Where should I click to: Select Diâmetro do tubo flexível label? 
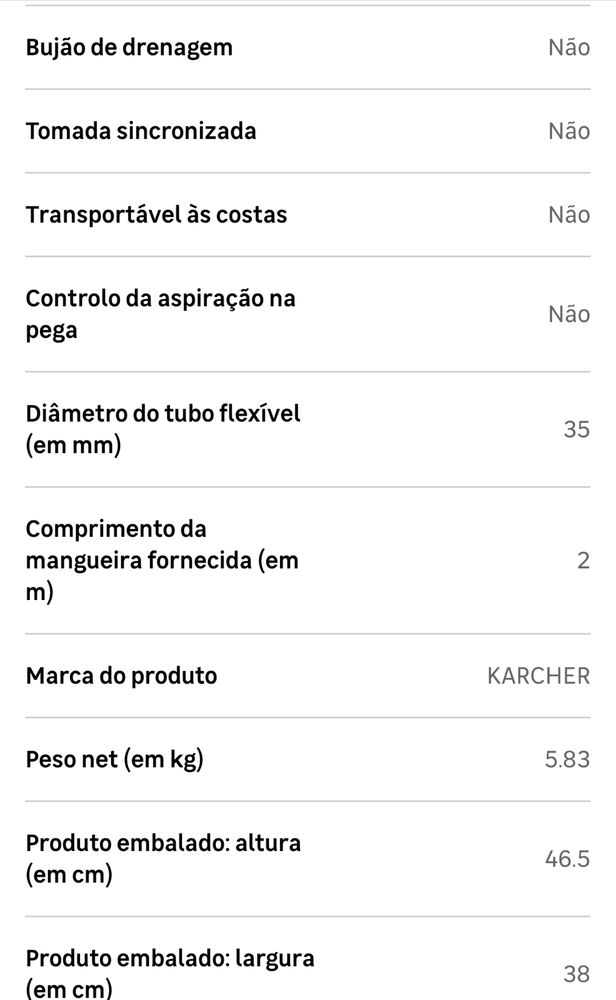point(163,429)
